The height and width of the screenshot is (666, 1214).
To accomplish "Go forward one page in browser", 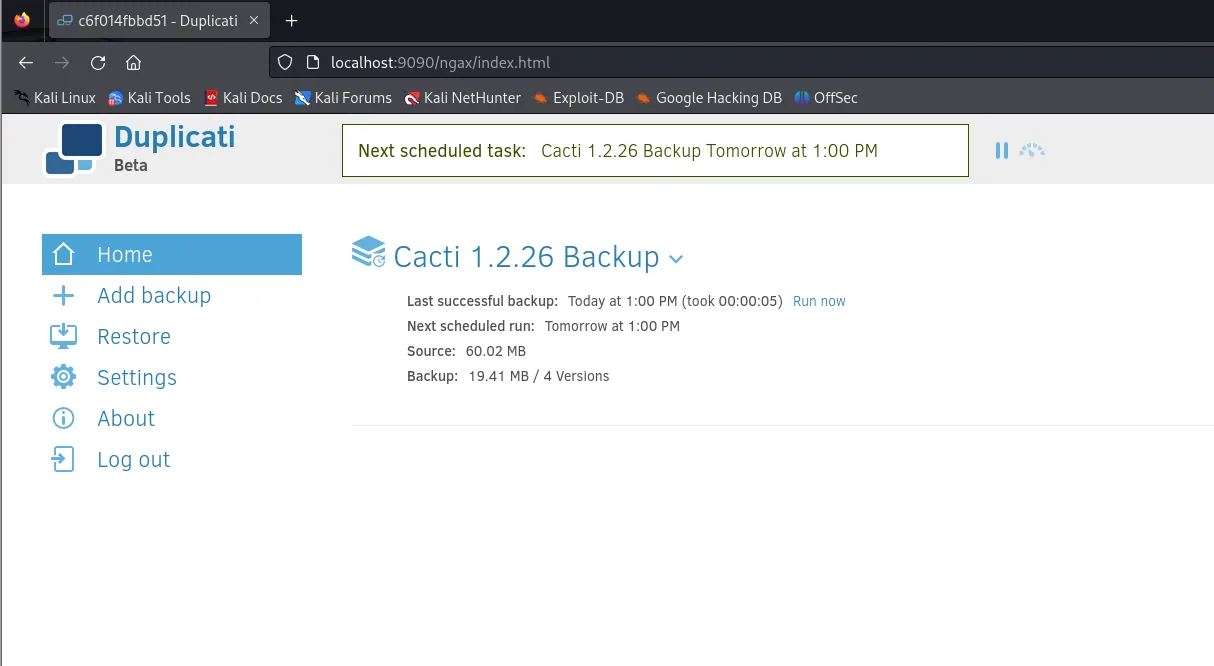I will coord(62,62).
